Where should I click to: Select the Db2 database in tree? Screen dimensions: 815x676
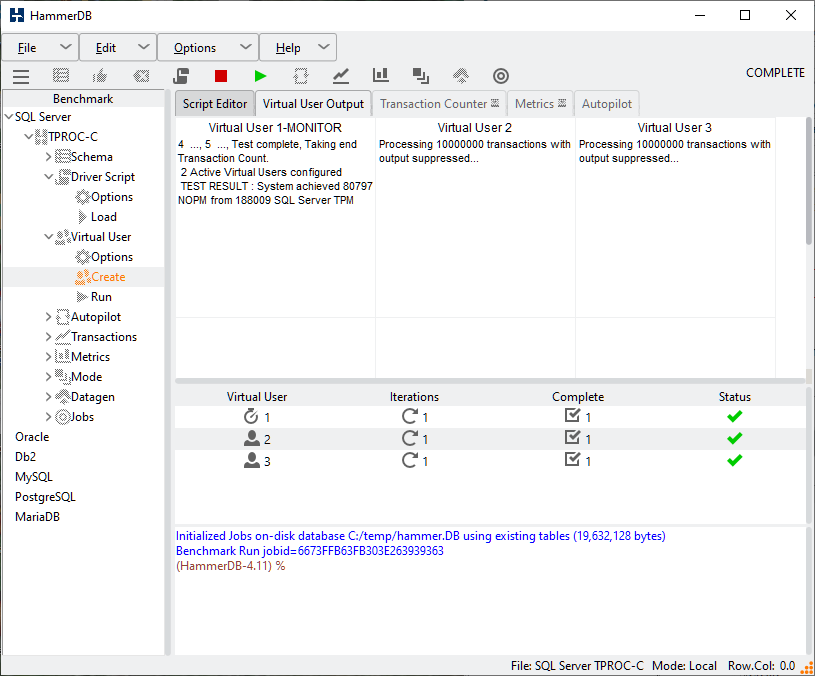[25, 457]
